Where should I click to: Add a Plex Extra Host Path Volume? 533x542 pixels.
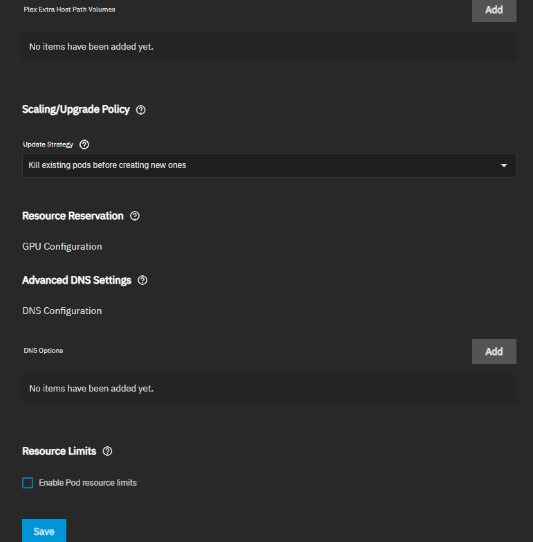point(494,10)
